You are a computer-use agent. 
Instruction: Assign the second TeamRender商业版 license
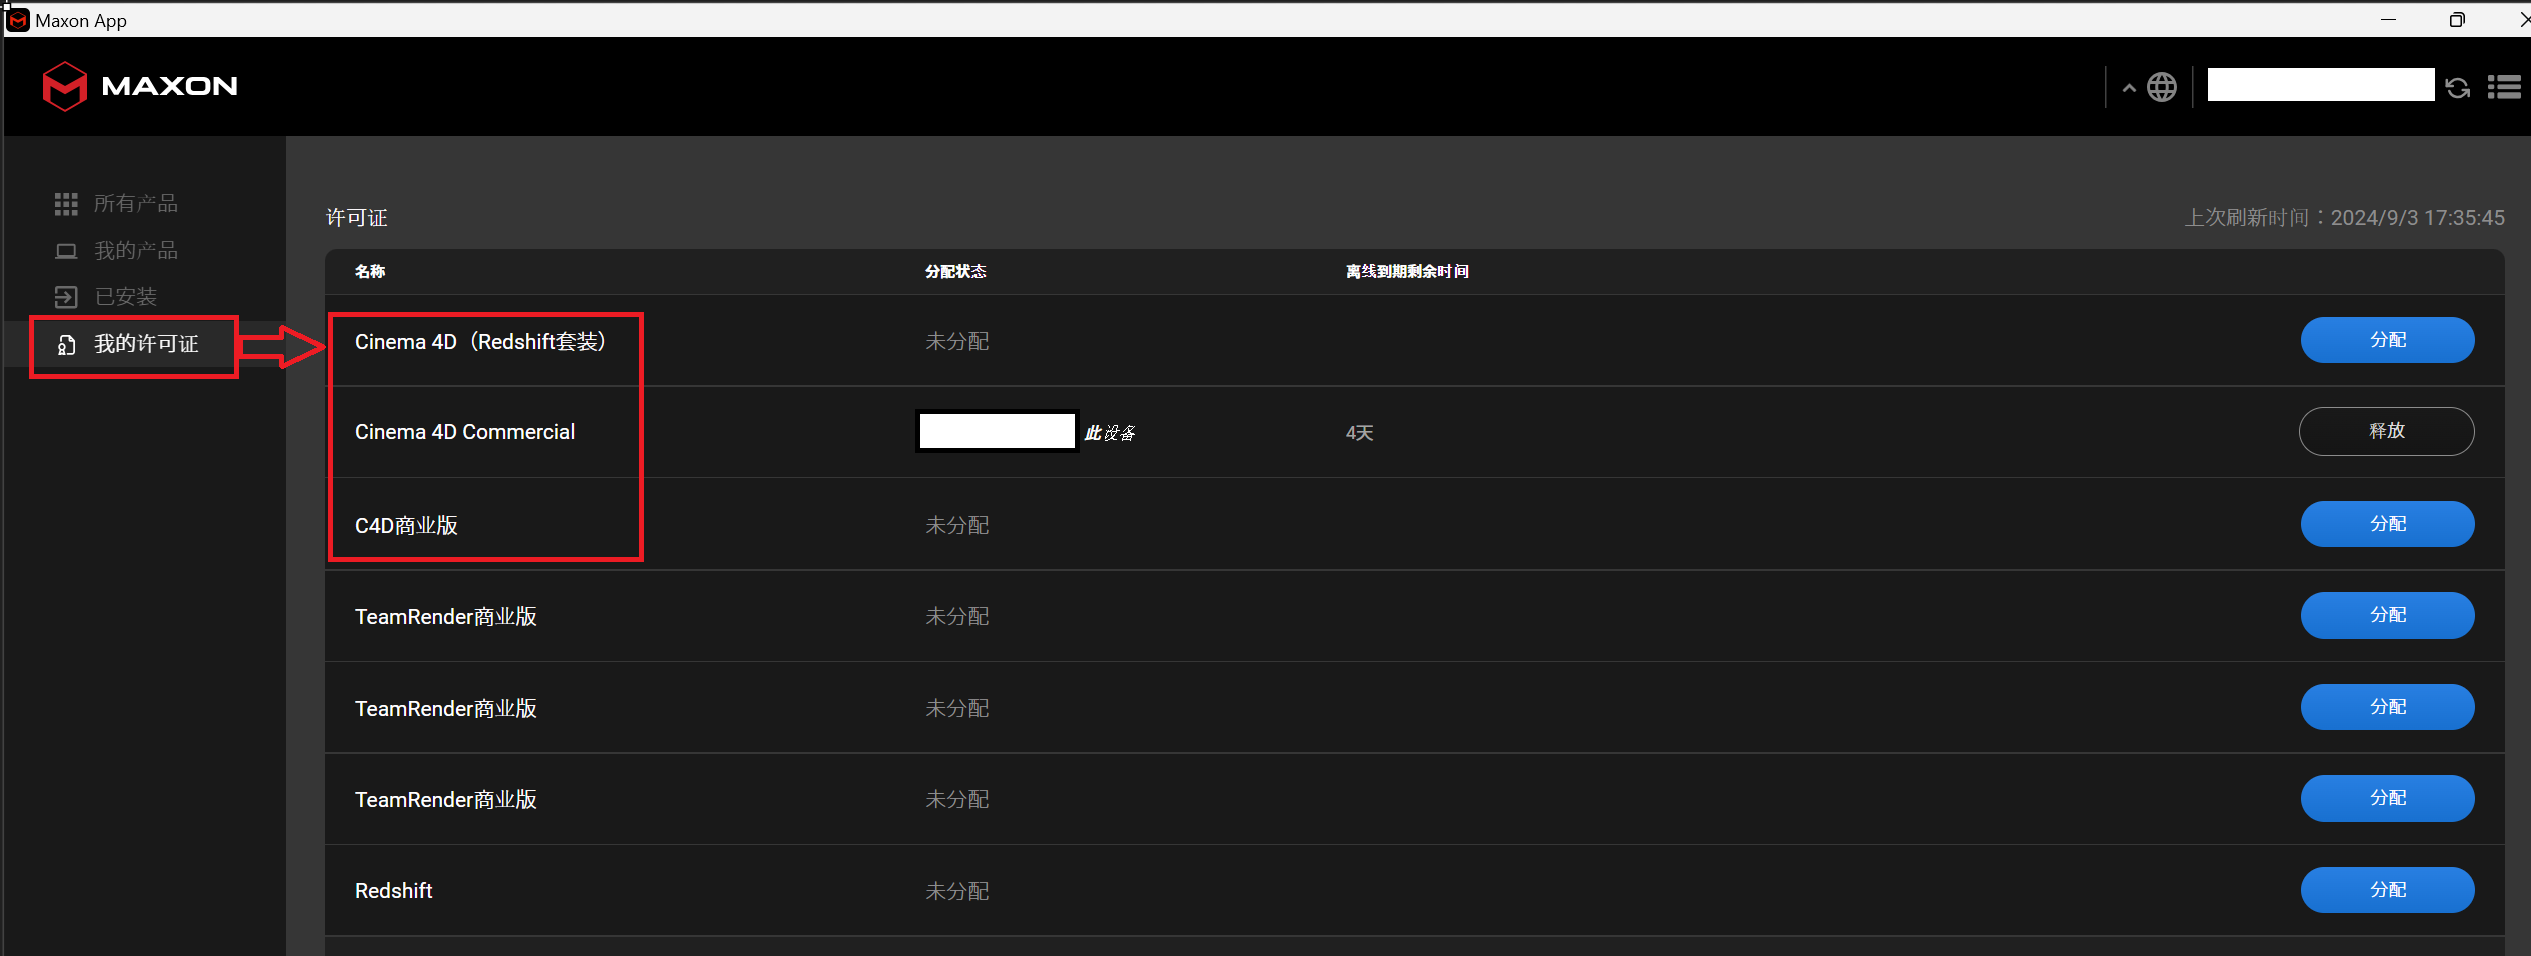pos(2387,707)
